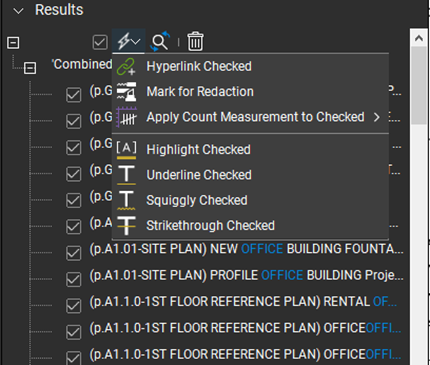430x365 pixels.
Task: Uncheck the RENTAL OF... result checkbox
Action: (x=73, y=306)
